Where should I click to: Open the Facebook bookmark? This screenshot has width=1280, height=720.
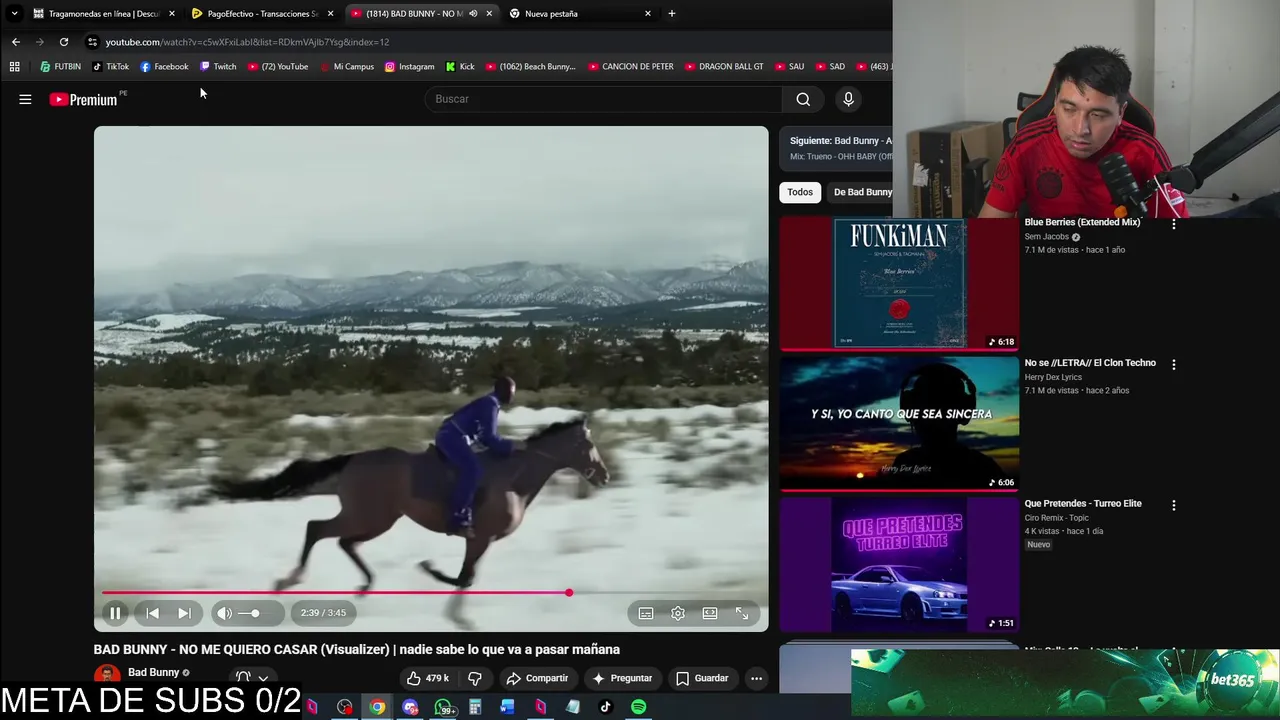pyautogui.click(x=164, y=67)
